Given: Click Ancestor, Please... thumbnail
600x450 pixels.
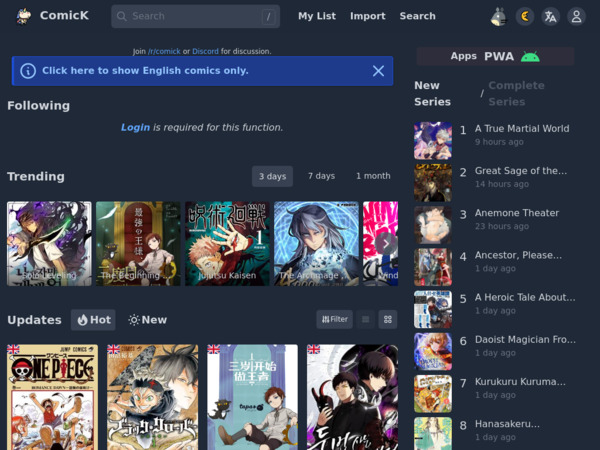Looking at the screenshot, I should click(x=433, y=267).
